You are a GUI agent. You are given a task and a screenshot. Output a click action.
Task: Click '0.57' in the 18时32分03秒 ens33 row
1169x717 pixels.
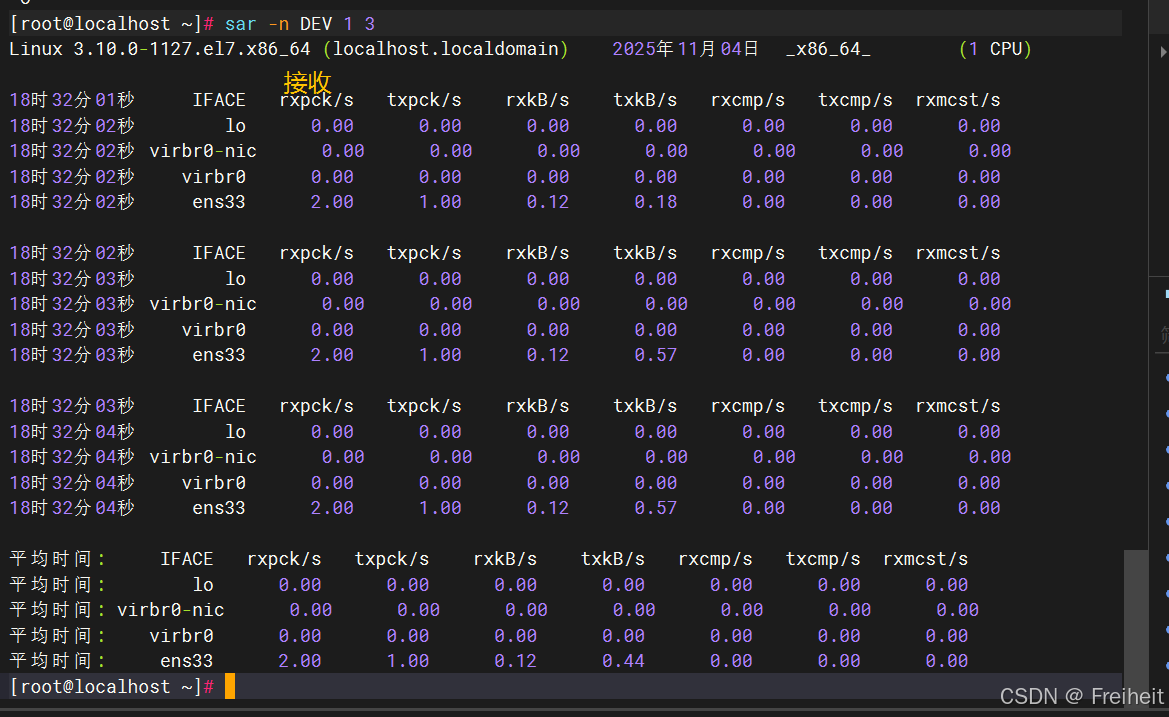coord(656,355)
